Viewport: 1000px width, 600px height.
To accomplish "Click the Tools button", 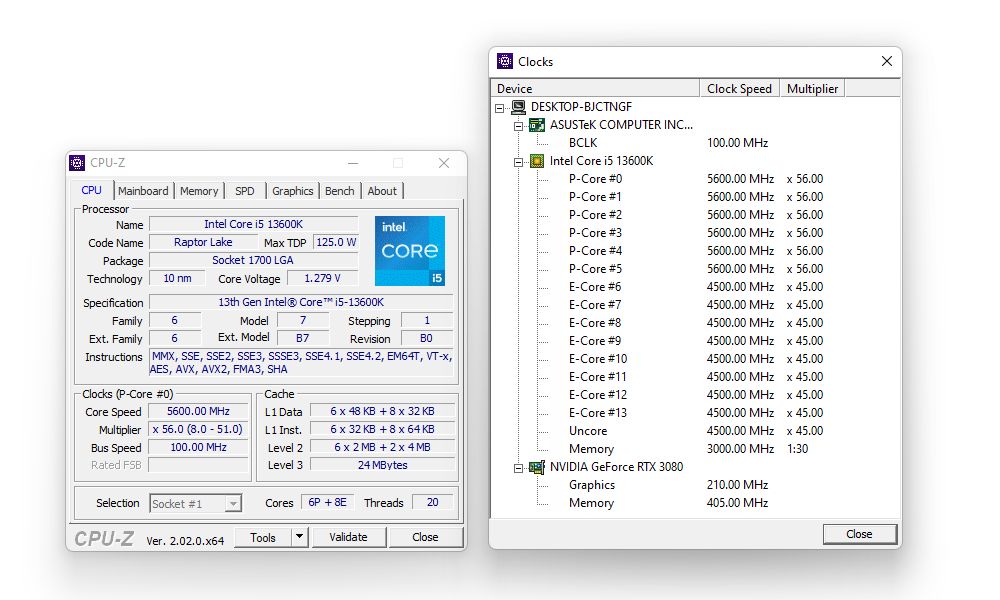I will click(x=263, y=537).
